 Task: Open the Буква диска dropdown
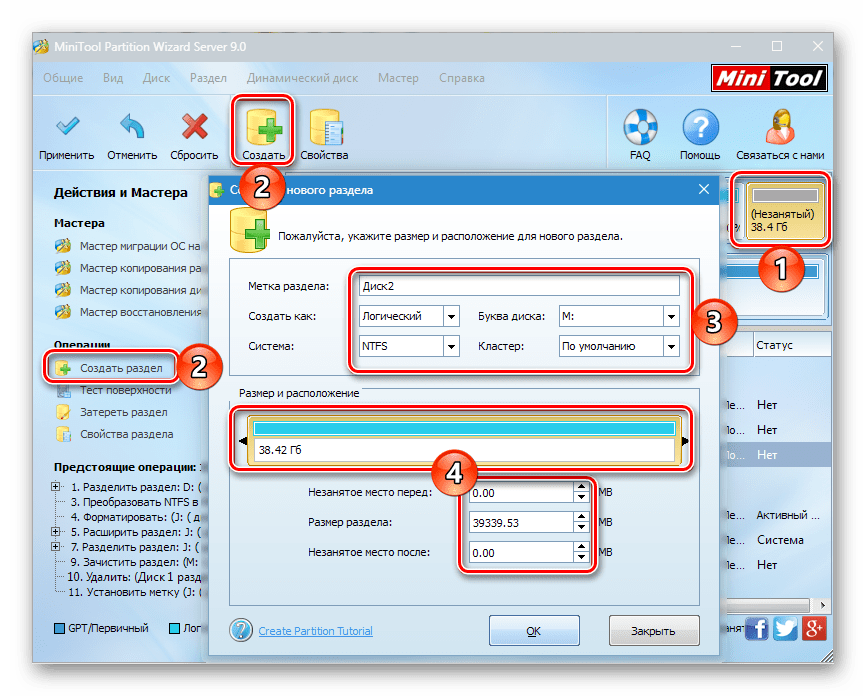671,317
